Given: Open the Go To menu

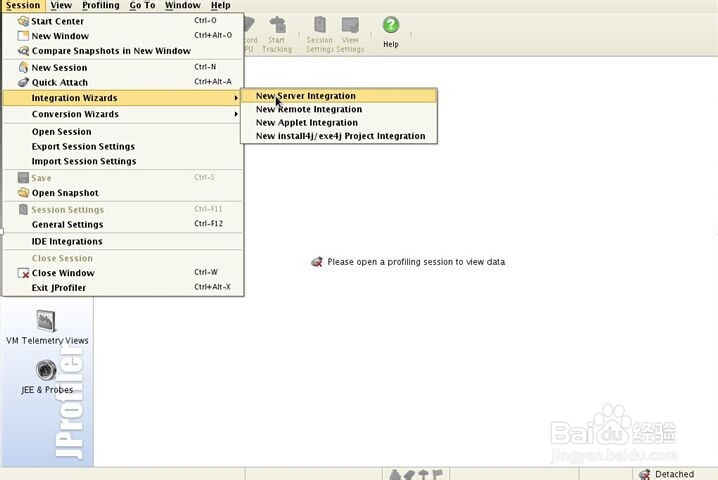Looking at the screenshot, I should click(x=142, y=5).
